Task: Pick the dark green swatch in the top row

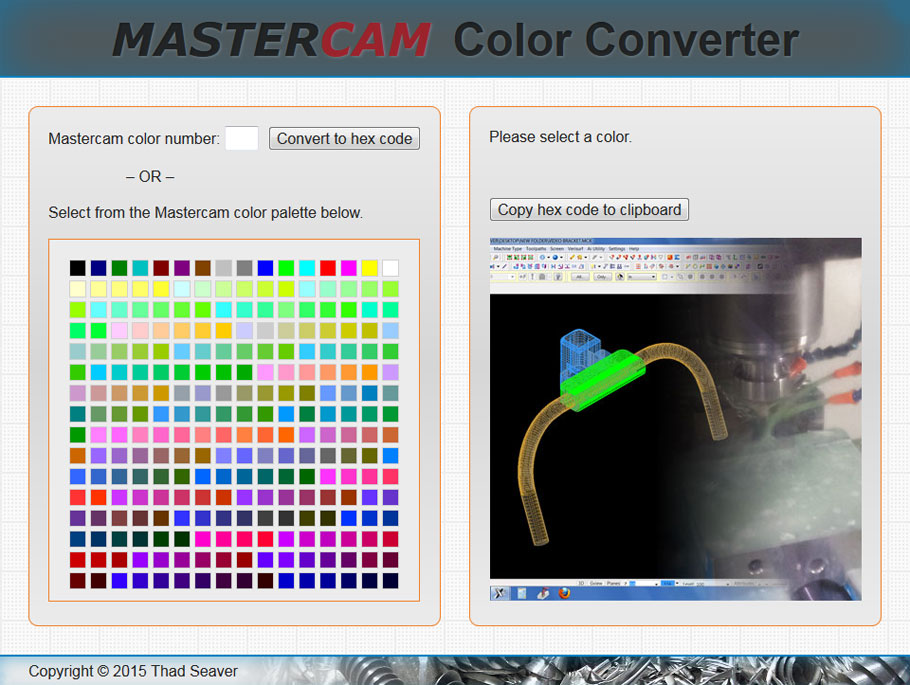Action: point(119,268)
